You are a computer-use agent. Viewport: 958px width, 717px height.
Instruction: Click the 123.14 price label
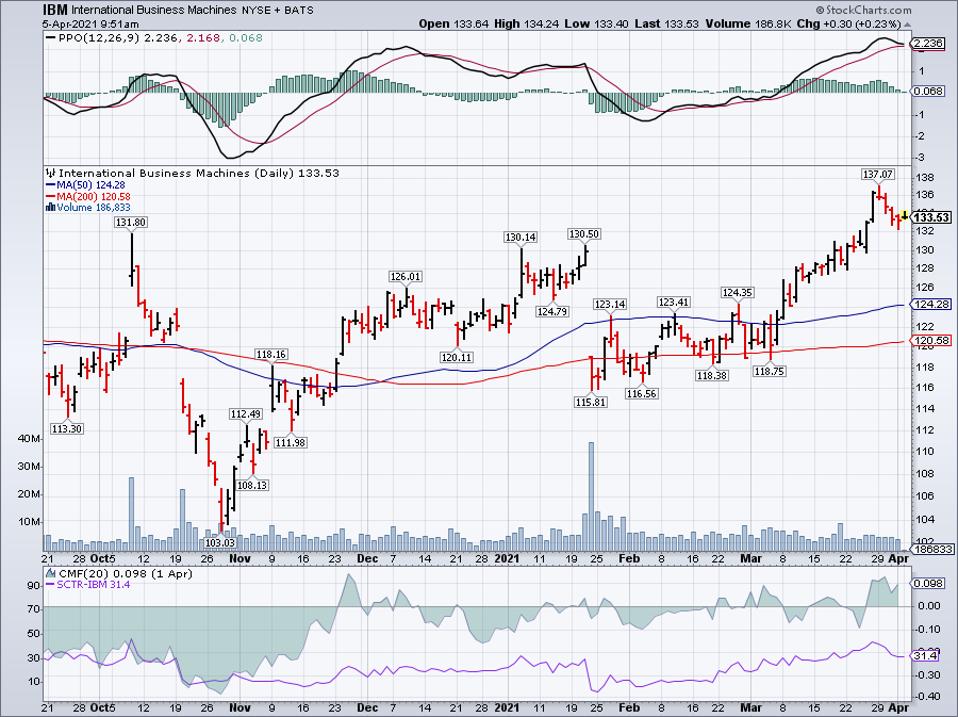click(x=610, y=304)
